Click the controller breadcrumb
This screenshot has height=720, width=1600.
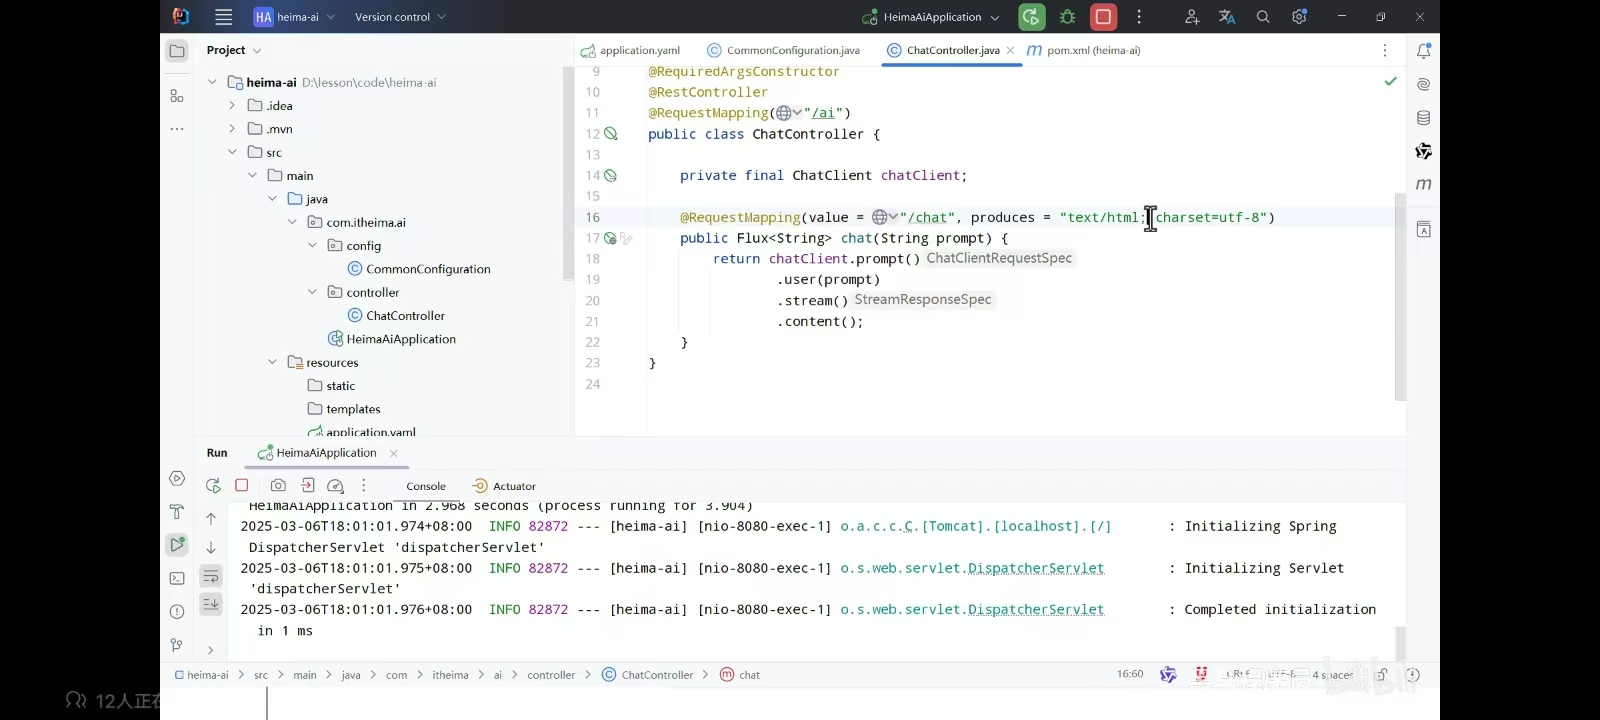pyautogui.click(x=551, y=675)
